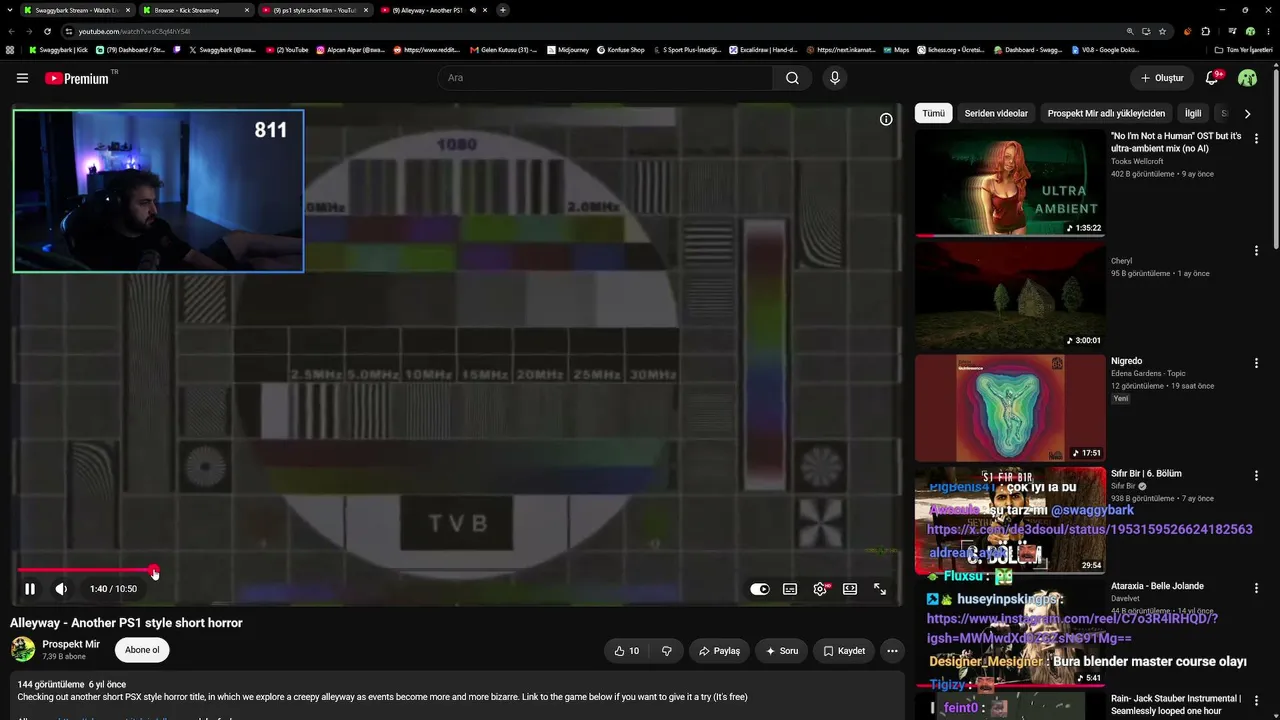The width and height of the screenshot is (1280, 720).
Task: Open the Maps bookmark
Action: [896, 49]
